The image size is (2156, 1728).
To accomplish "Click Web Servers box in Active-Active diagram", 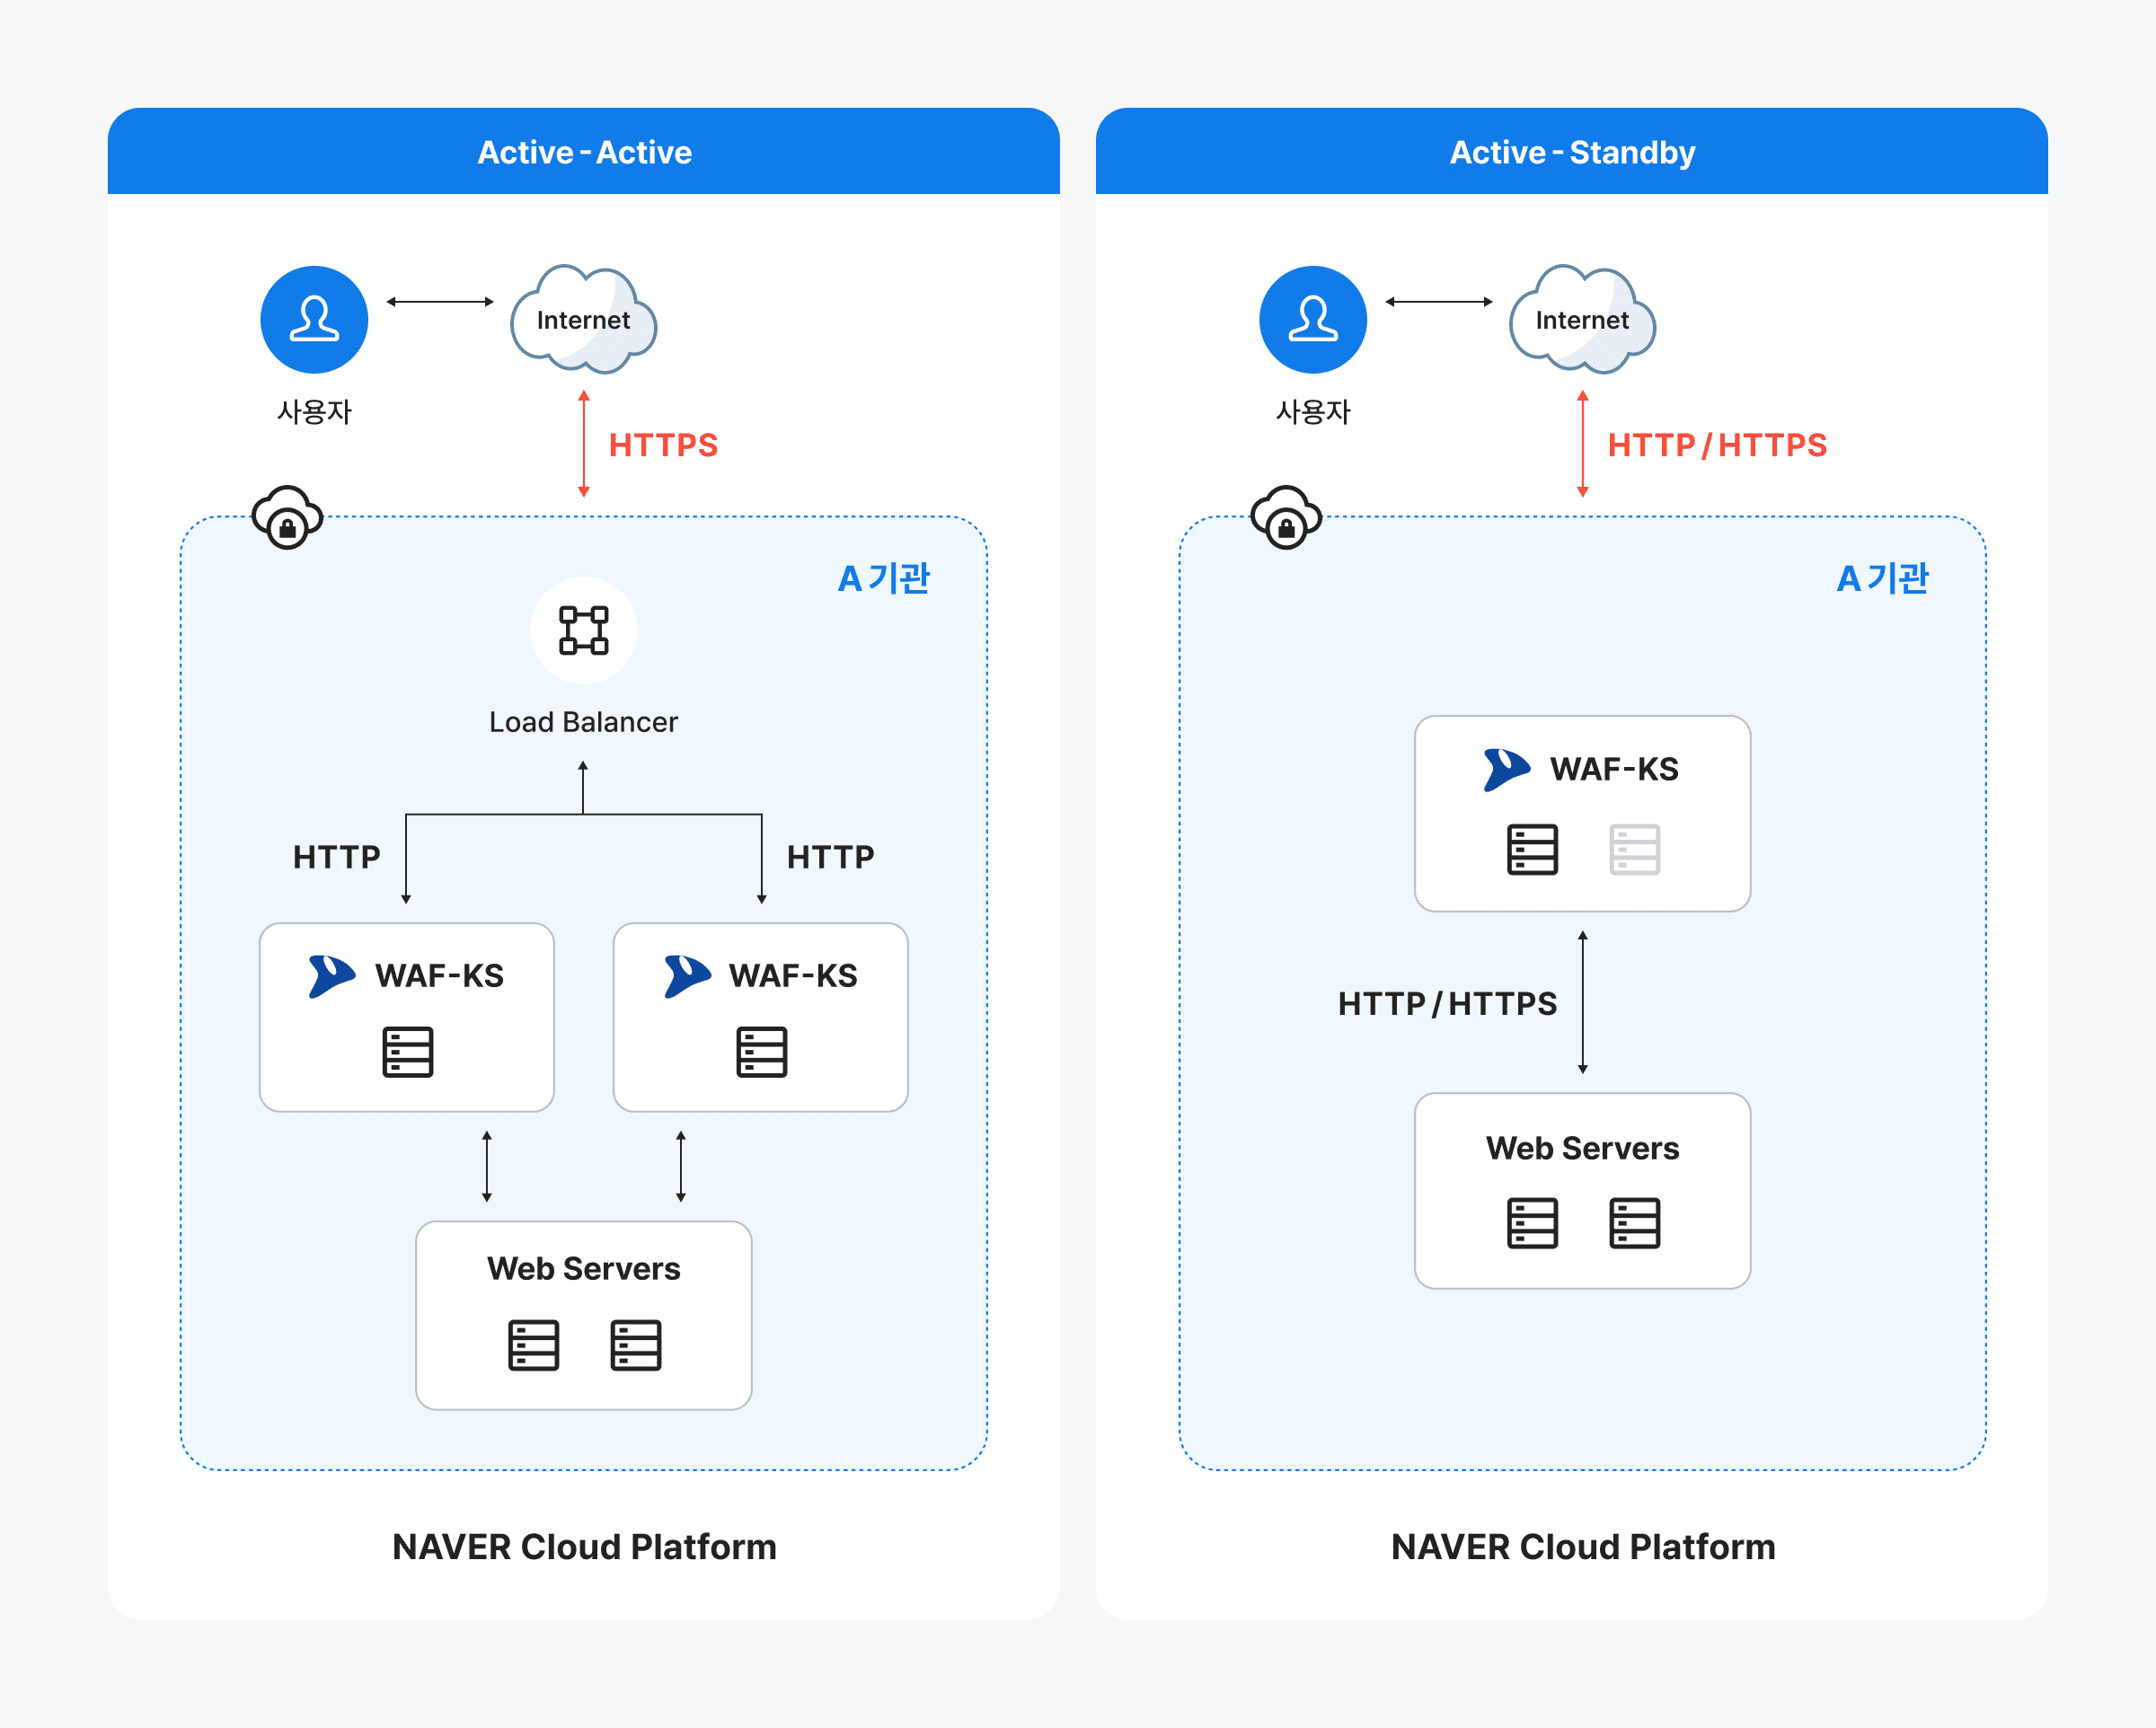I will coord(583,1314).
